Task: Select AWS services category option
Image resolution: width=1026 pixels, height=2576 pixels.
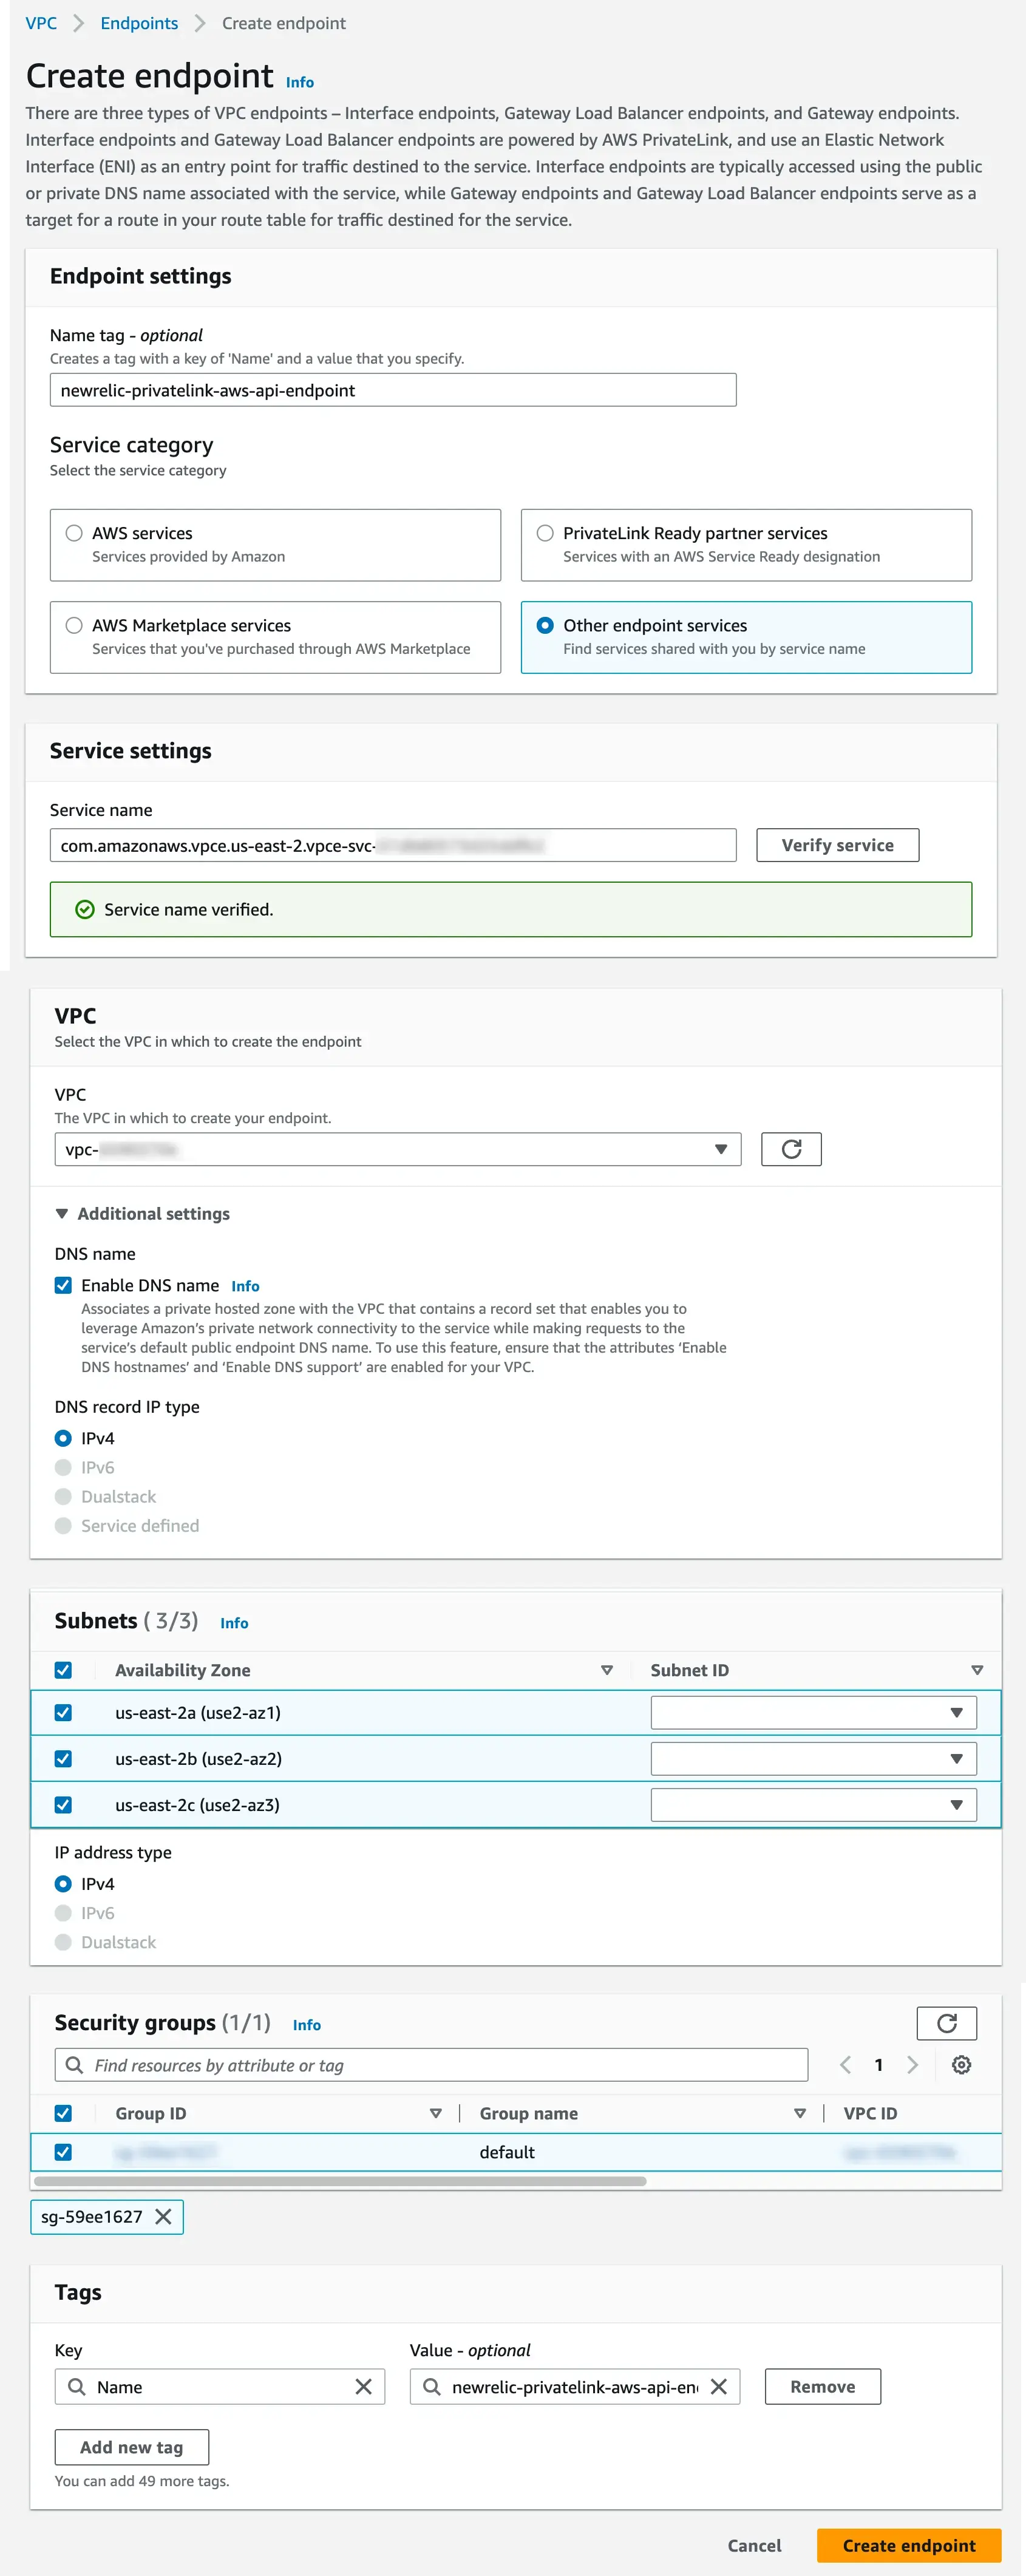Action: [74, 533]
